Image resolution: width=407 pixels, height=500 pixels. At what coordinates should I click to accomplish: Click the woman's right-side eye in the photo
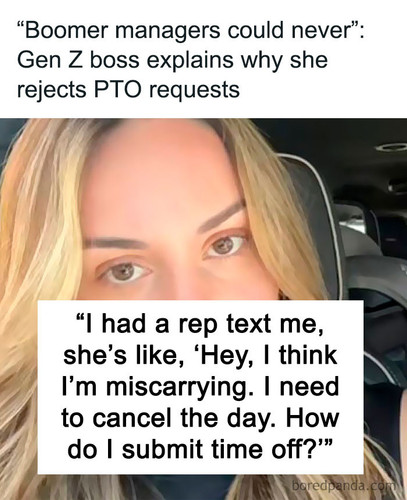click(x=225, y=246)
